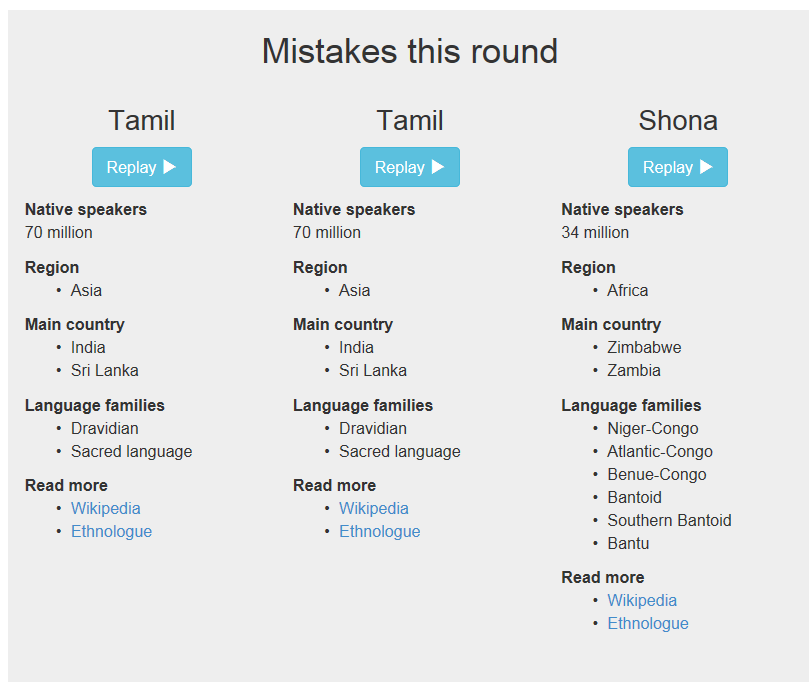
Task: Click play triangle in first Tamil Replay button
Action: pos(170,167)
